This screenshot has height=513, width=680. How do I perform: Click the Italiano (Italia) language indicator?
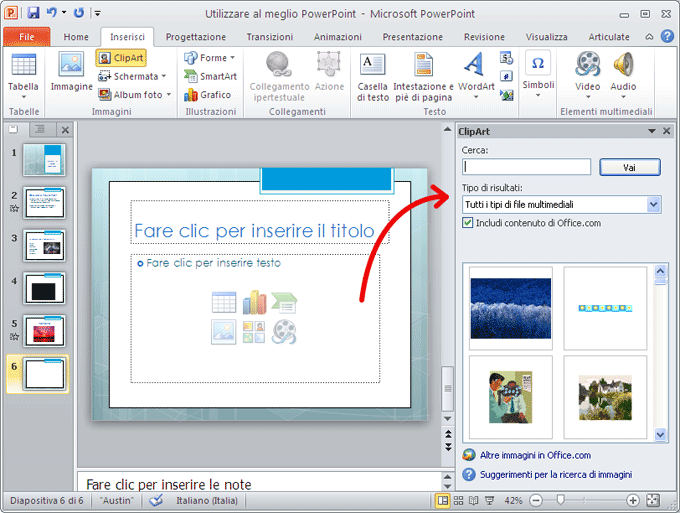click(x=206, y=500)
